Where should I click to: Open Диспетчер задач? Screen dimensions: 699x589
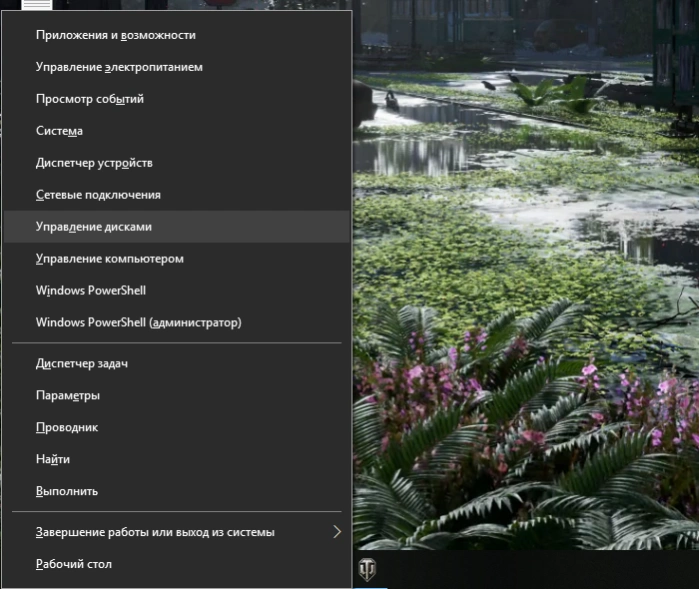[177, 364]
